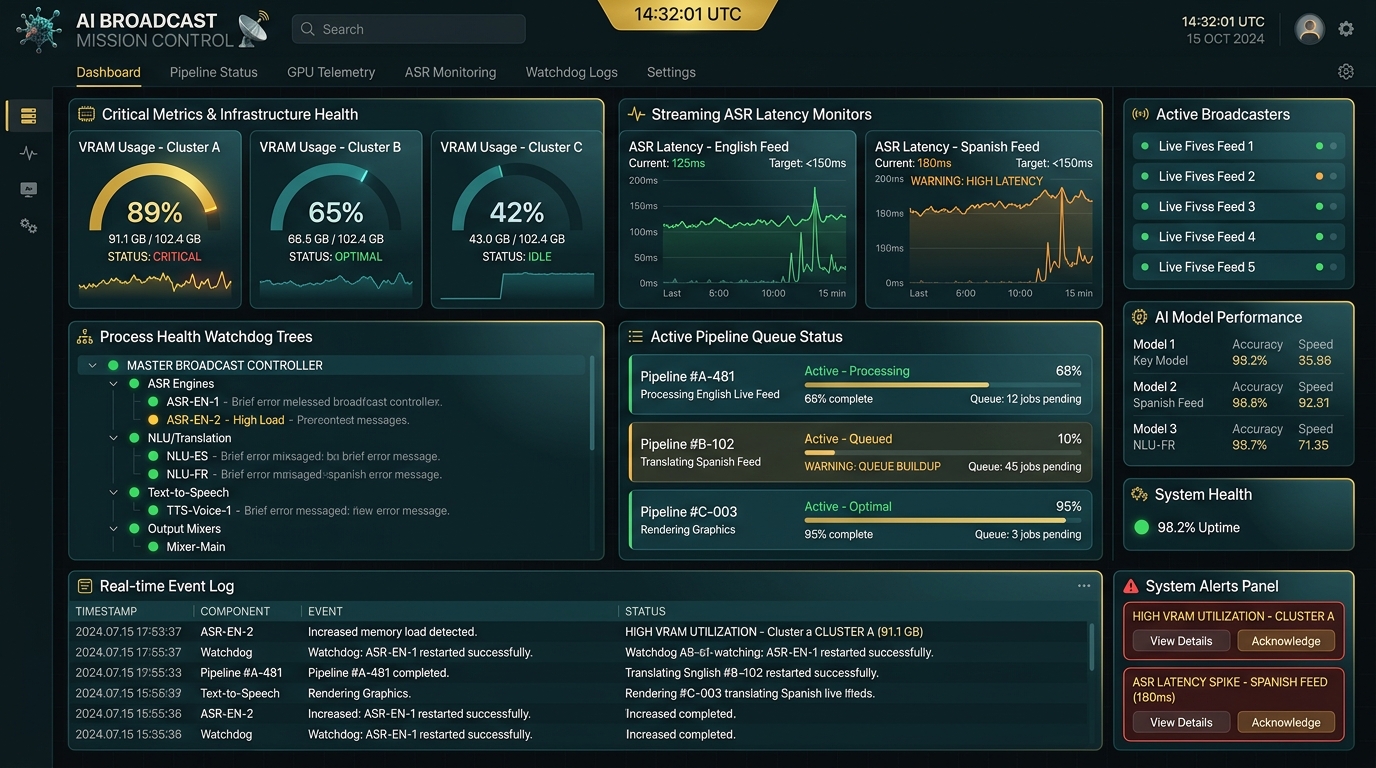Click the Active Pipeline Queue list icon

pos(635,337)
